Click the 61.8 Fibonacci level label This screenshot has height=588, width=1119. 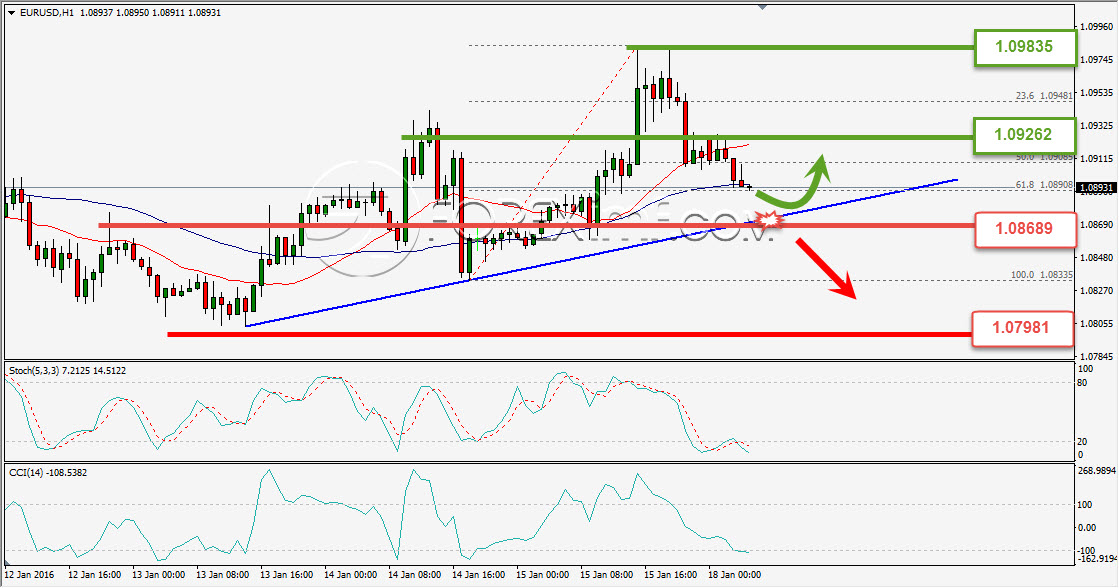[x=1043, y=185]
